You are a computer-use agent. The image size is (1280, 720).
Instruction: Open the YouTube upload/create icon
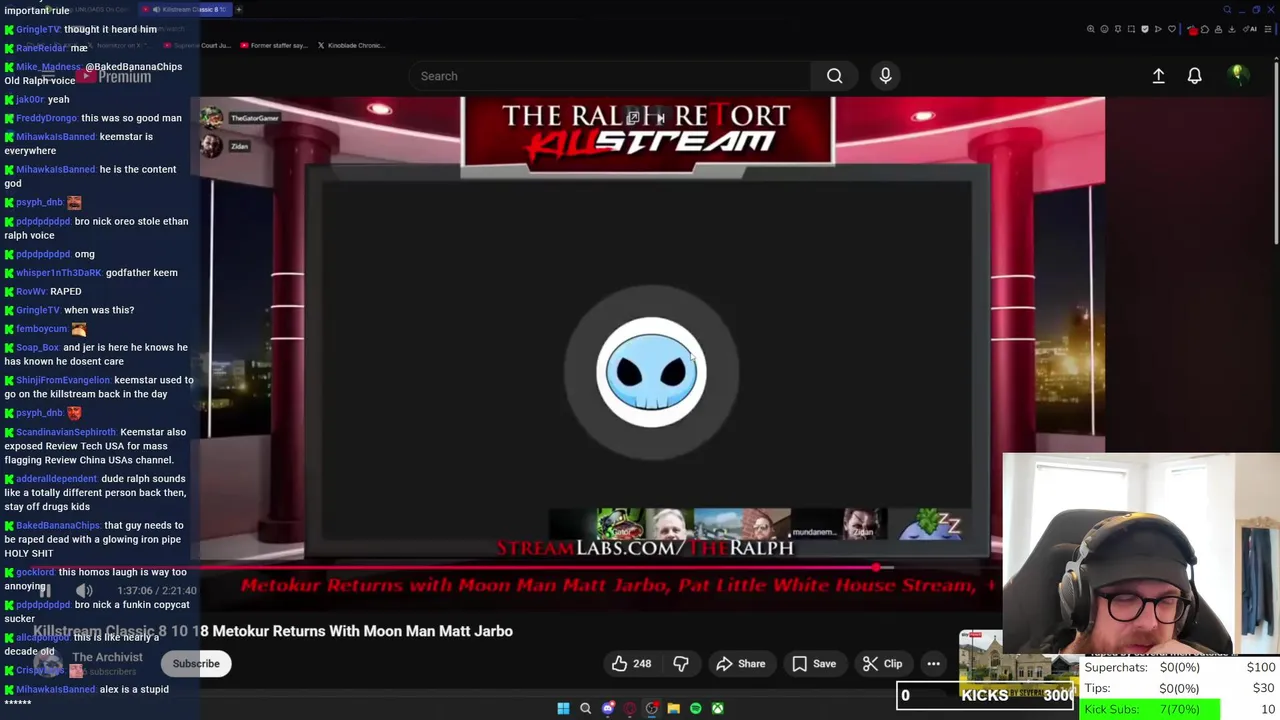click(1158, 76)
